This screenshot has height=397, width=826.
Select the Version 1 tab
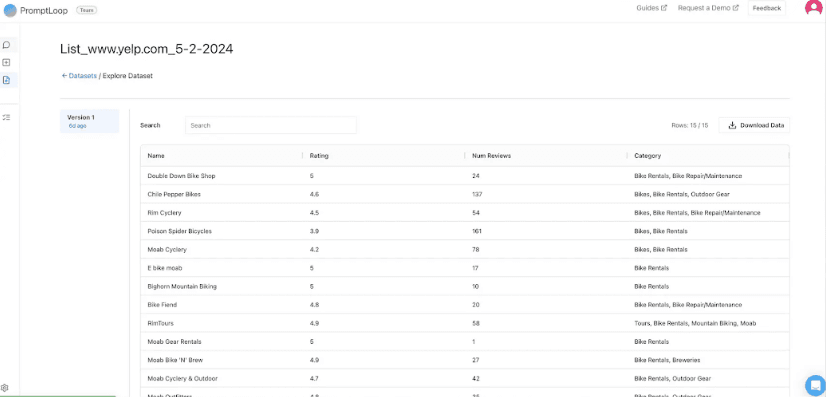(90, 121)
